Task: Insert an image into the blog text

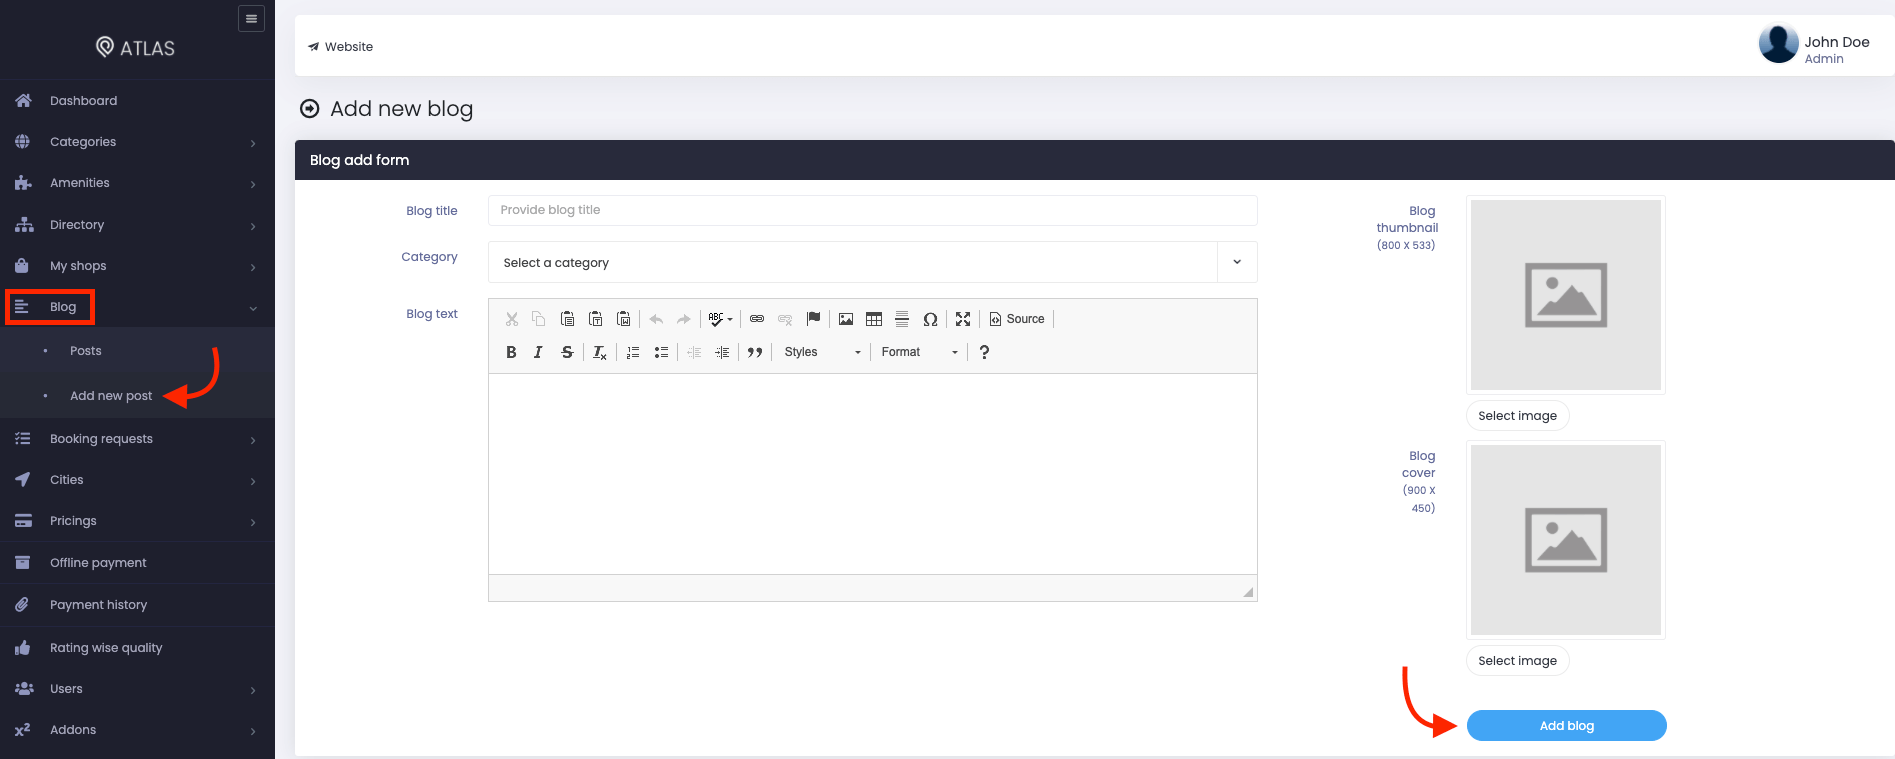Action: pos(846,319)
